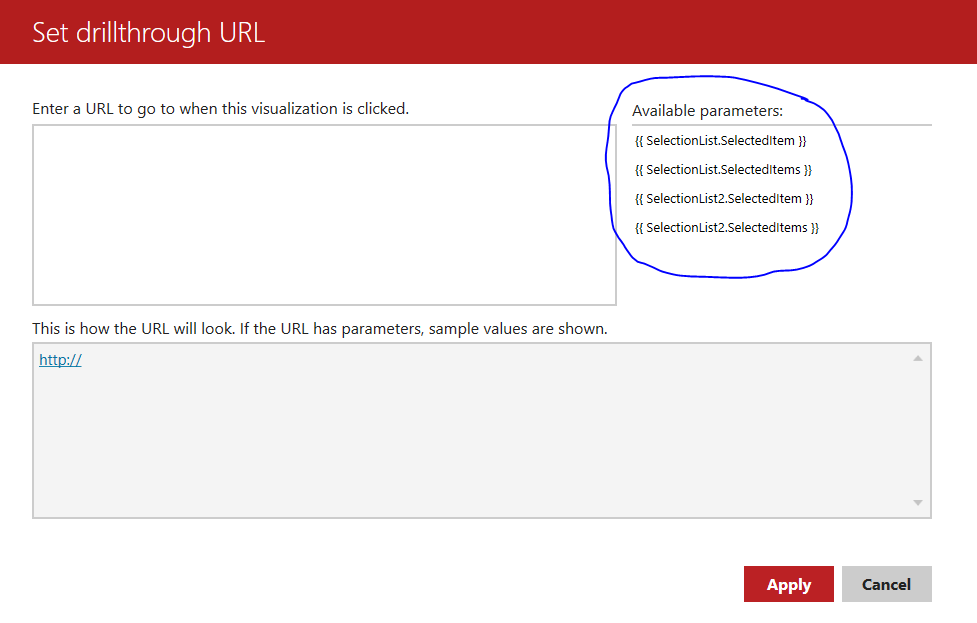The image size is (977, 623).
Task: Click the "Enter a URL to go to" instruction
Action: click(220, 108)
